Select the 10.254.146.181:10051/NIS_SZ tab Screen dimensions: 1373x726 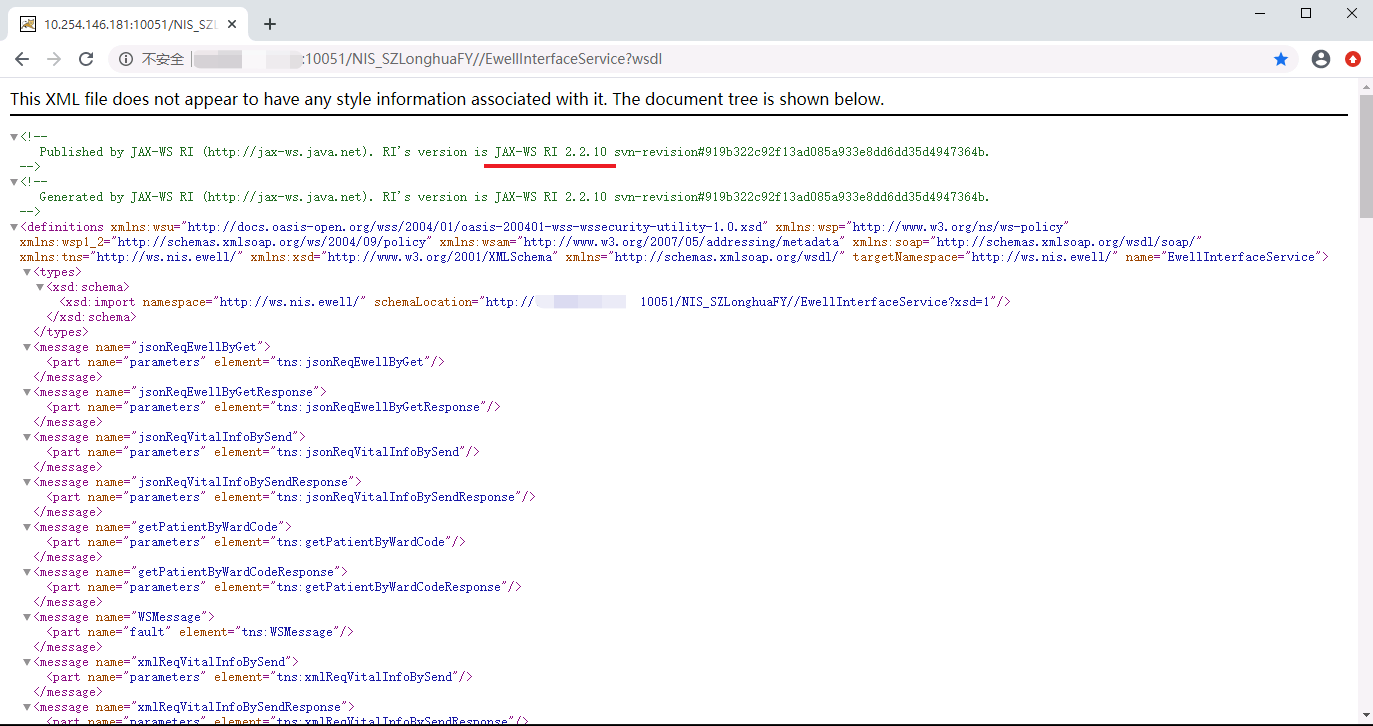(x=130, y=24)
